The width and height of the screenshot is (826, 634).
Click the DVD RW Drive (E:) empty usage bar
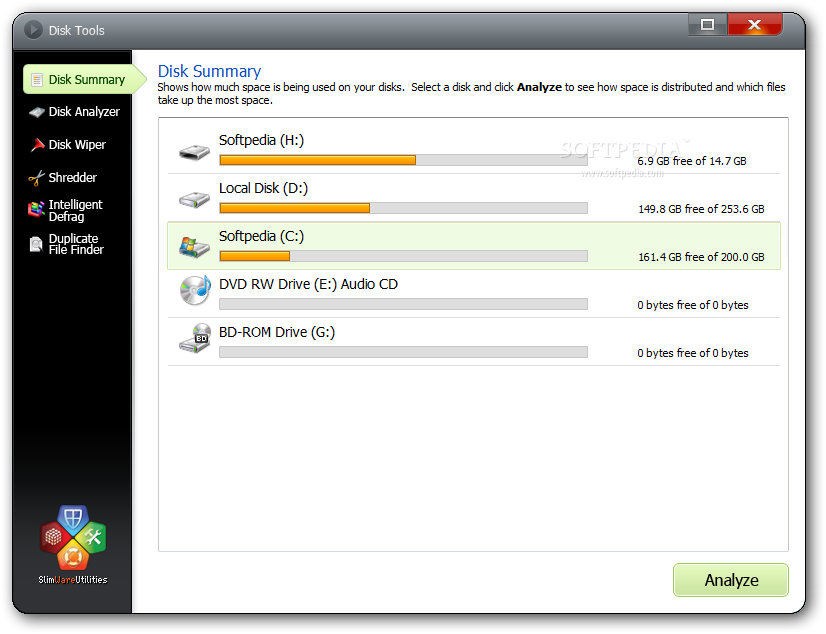click(x=404, y=304)
